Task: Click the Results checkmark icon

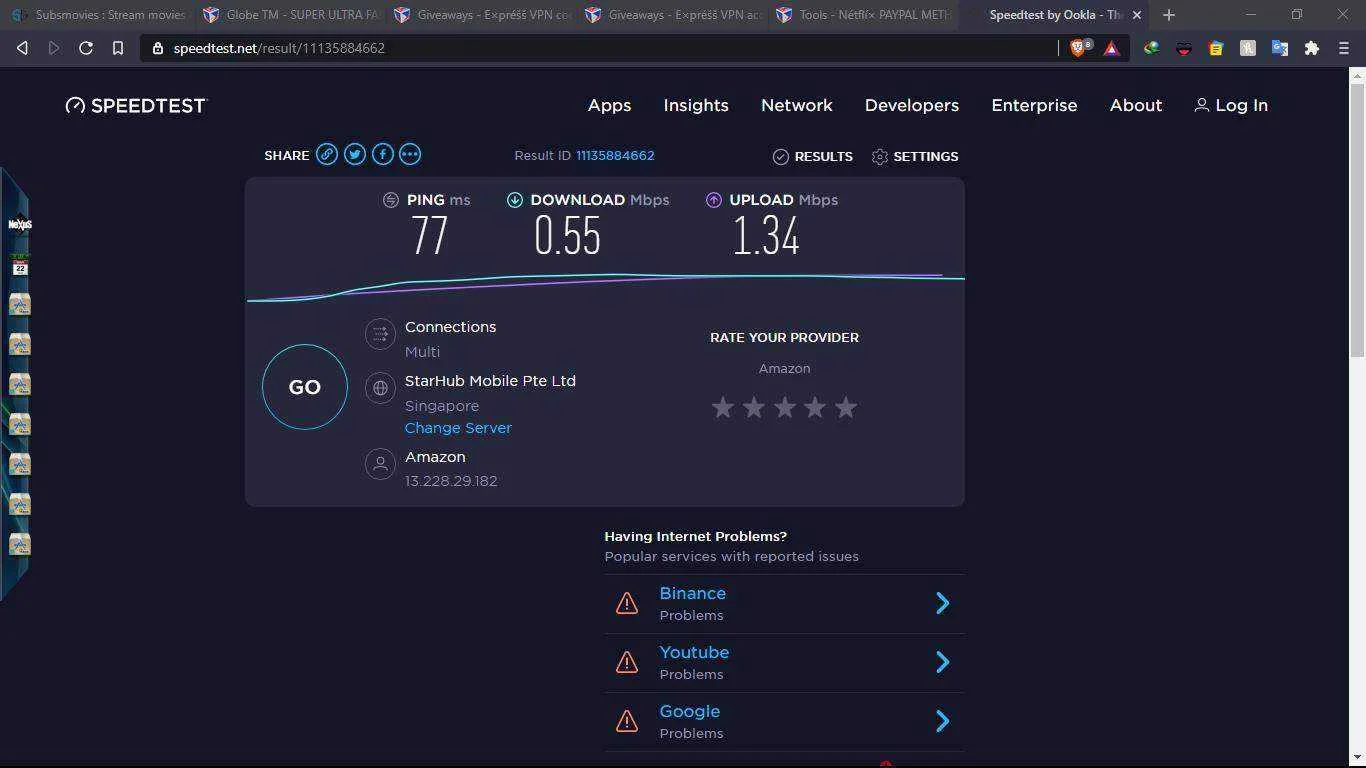Action: (x=781, y=157)
